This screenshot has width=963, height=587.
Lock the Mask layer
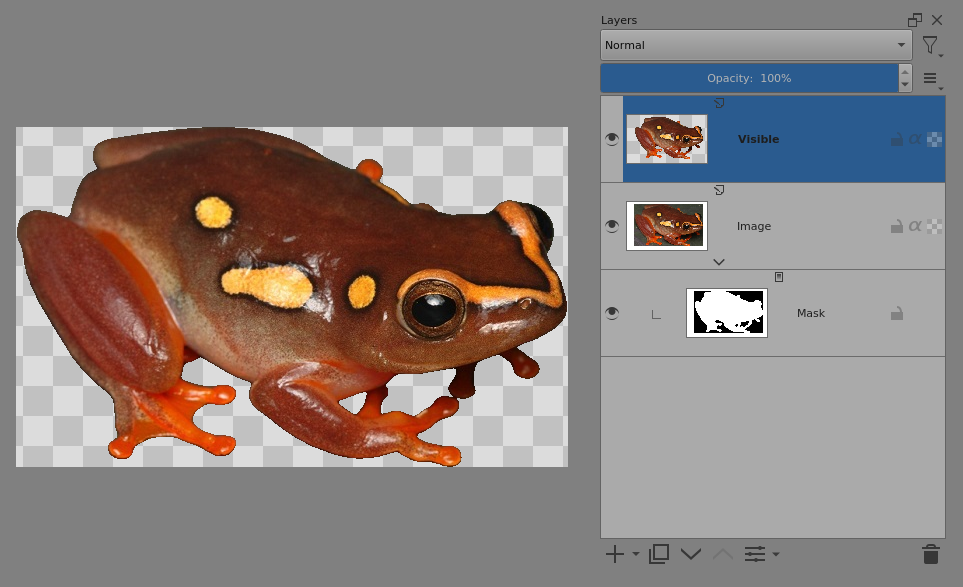point(897,314)
